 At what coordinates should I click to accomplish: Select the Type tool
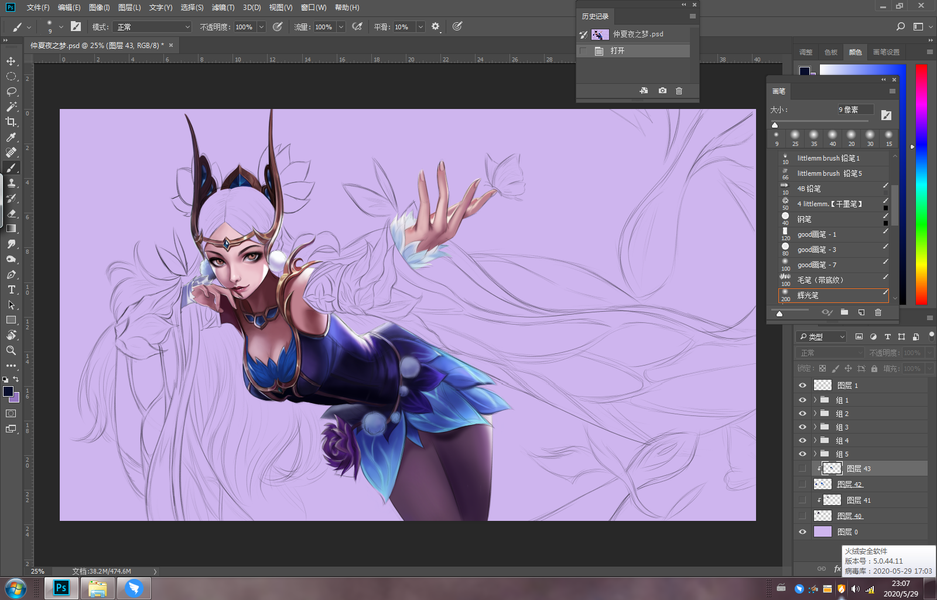pos(11,289)
